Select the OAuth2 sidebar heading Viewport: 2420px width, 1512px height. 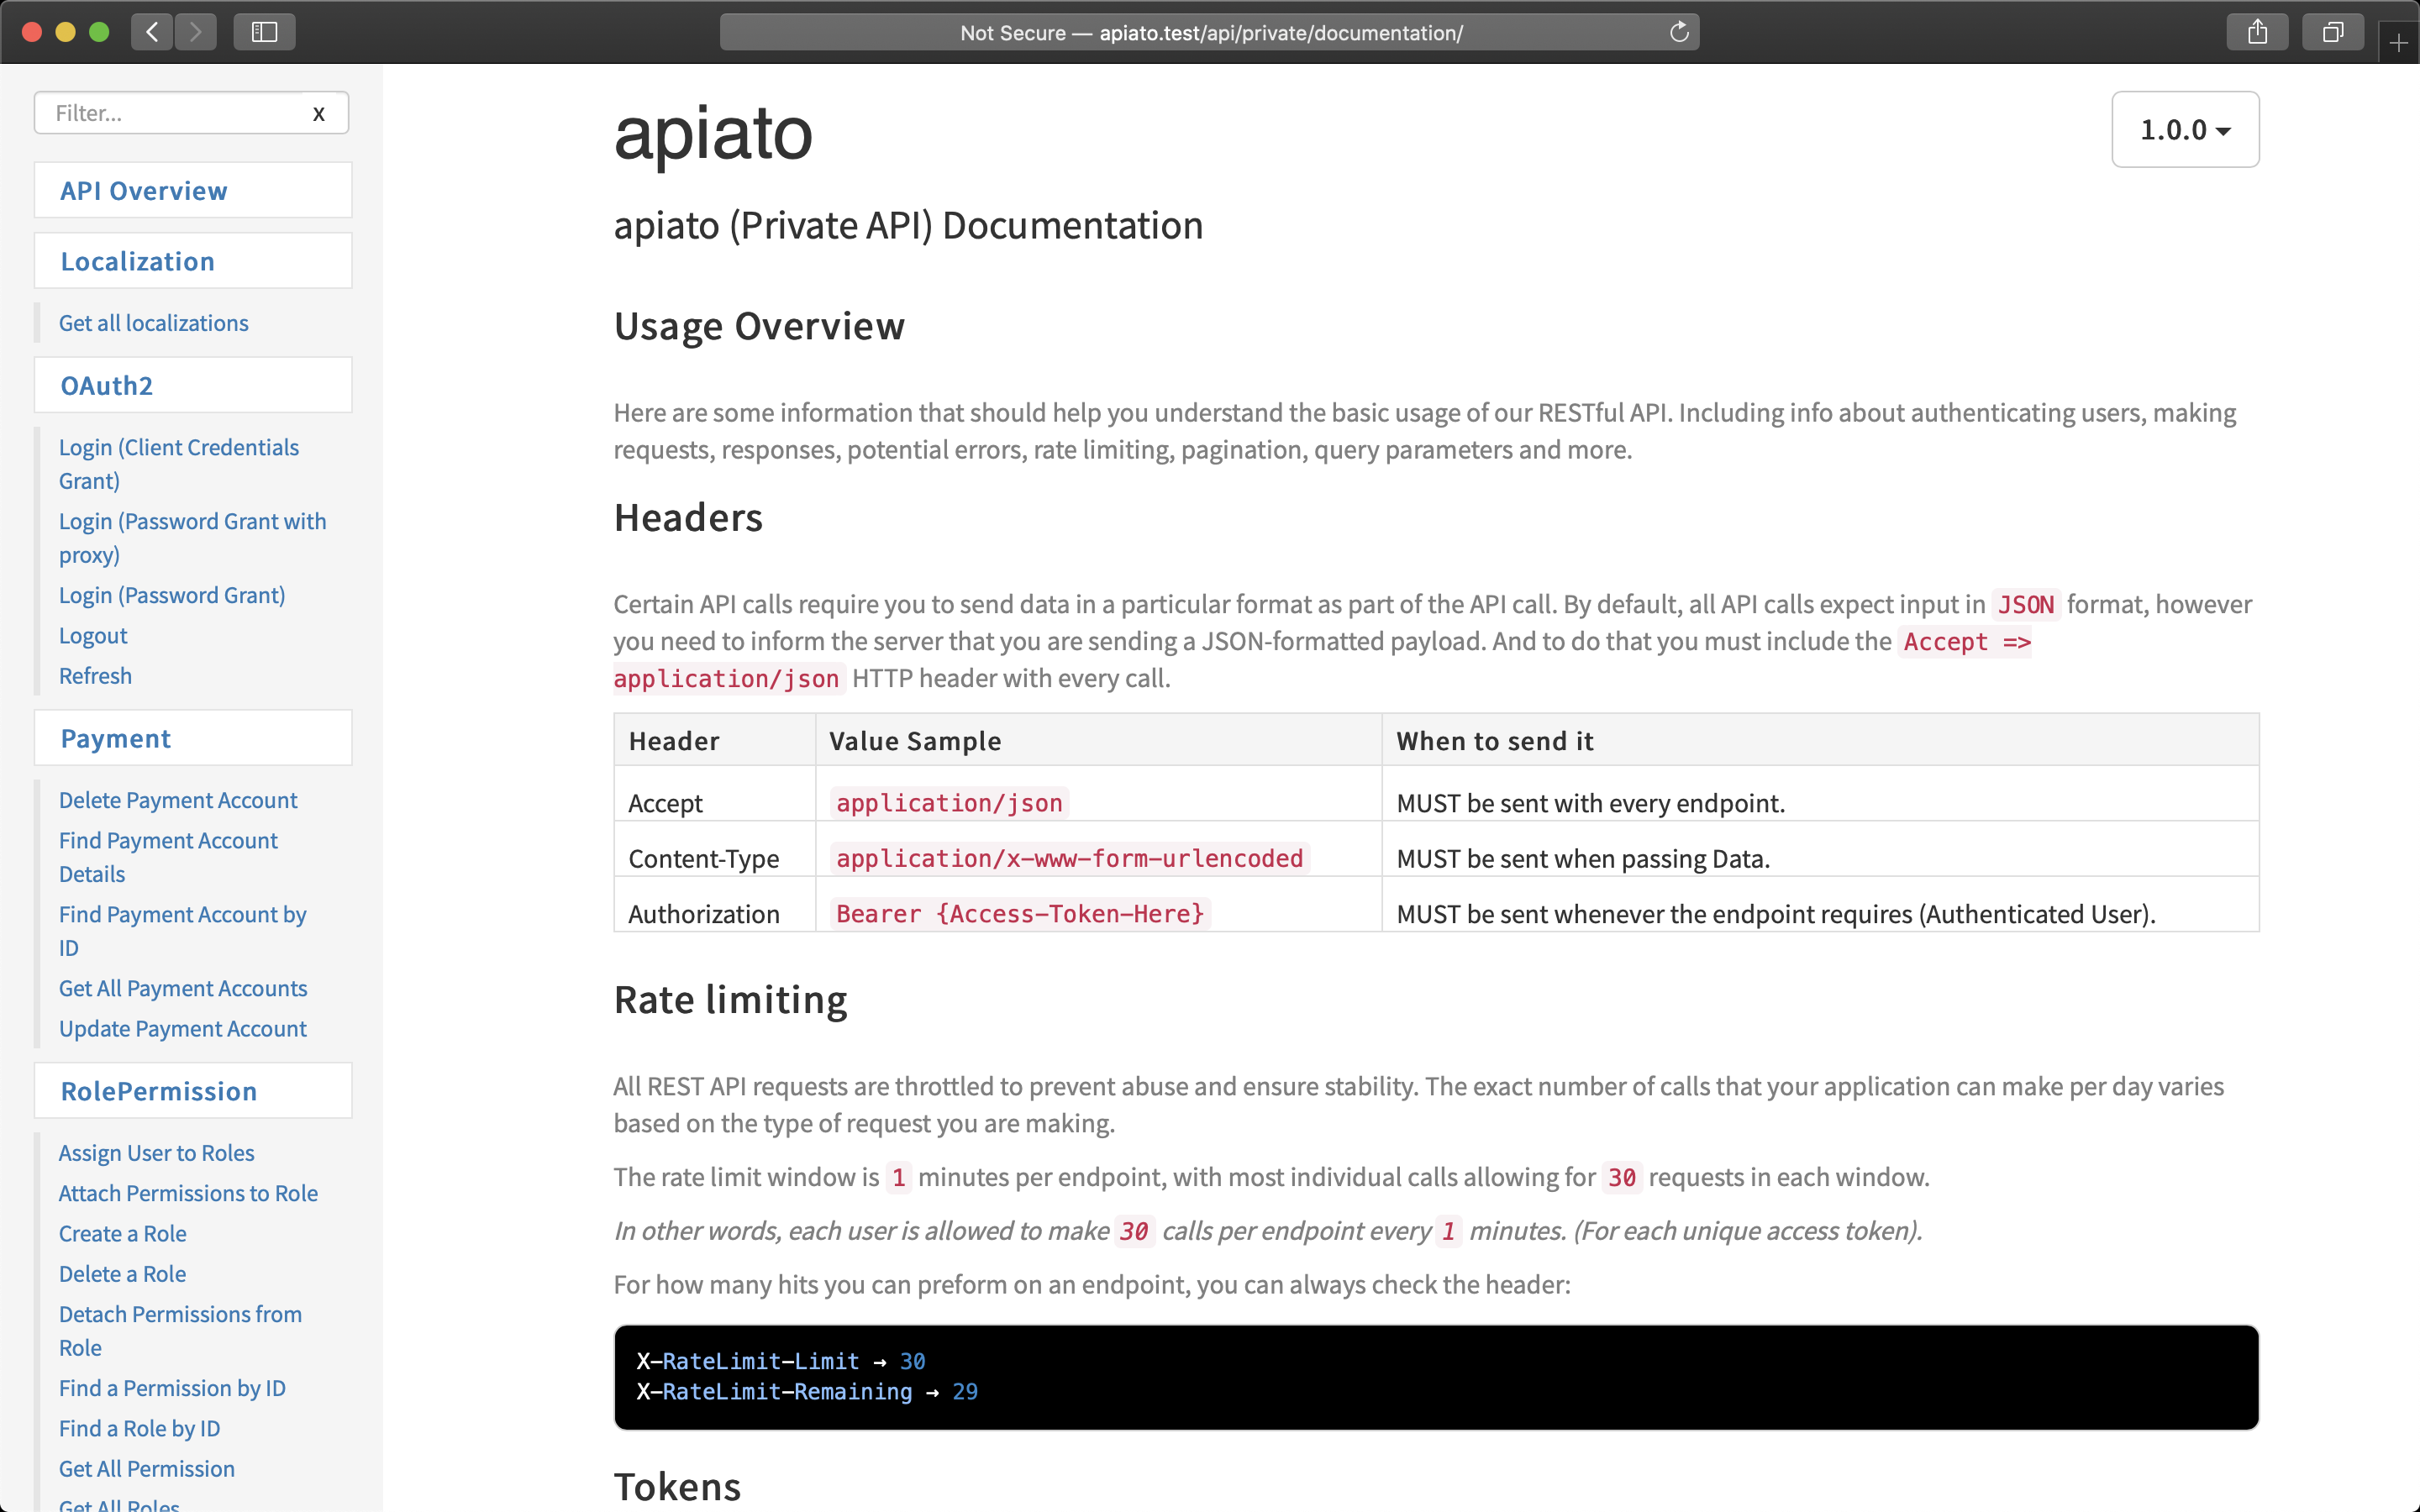click(x=107, y=386)
